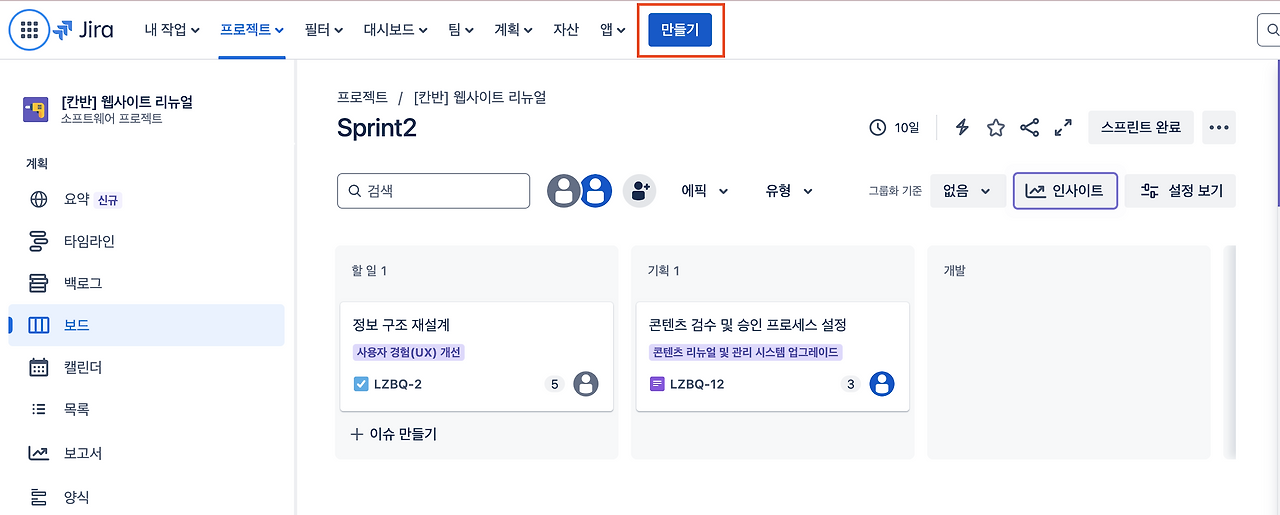Click the share icon

coord(1029,127)
